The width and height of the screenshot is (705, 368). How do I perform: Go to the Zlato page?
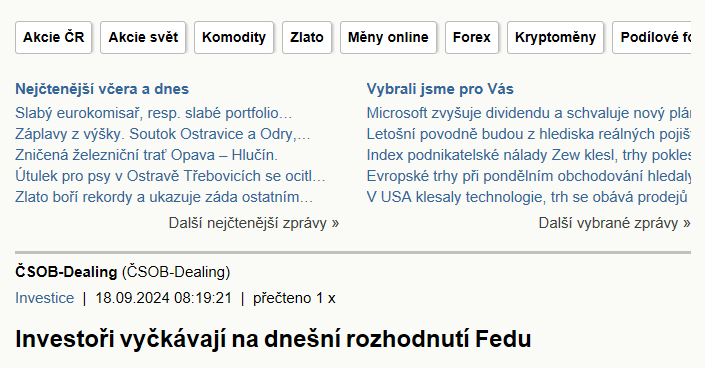(x=307, y=37)
